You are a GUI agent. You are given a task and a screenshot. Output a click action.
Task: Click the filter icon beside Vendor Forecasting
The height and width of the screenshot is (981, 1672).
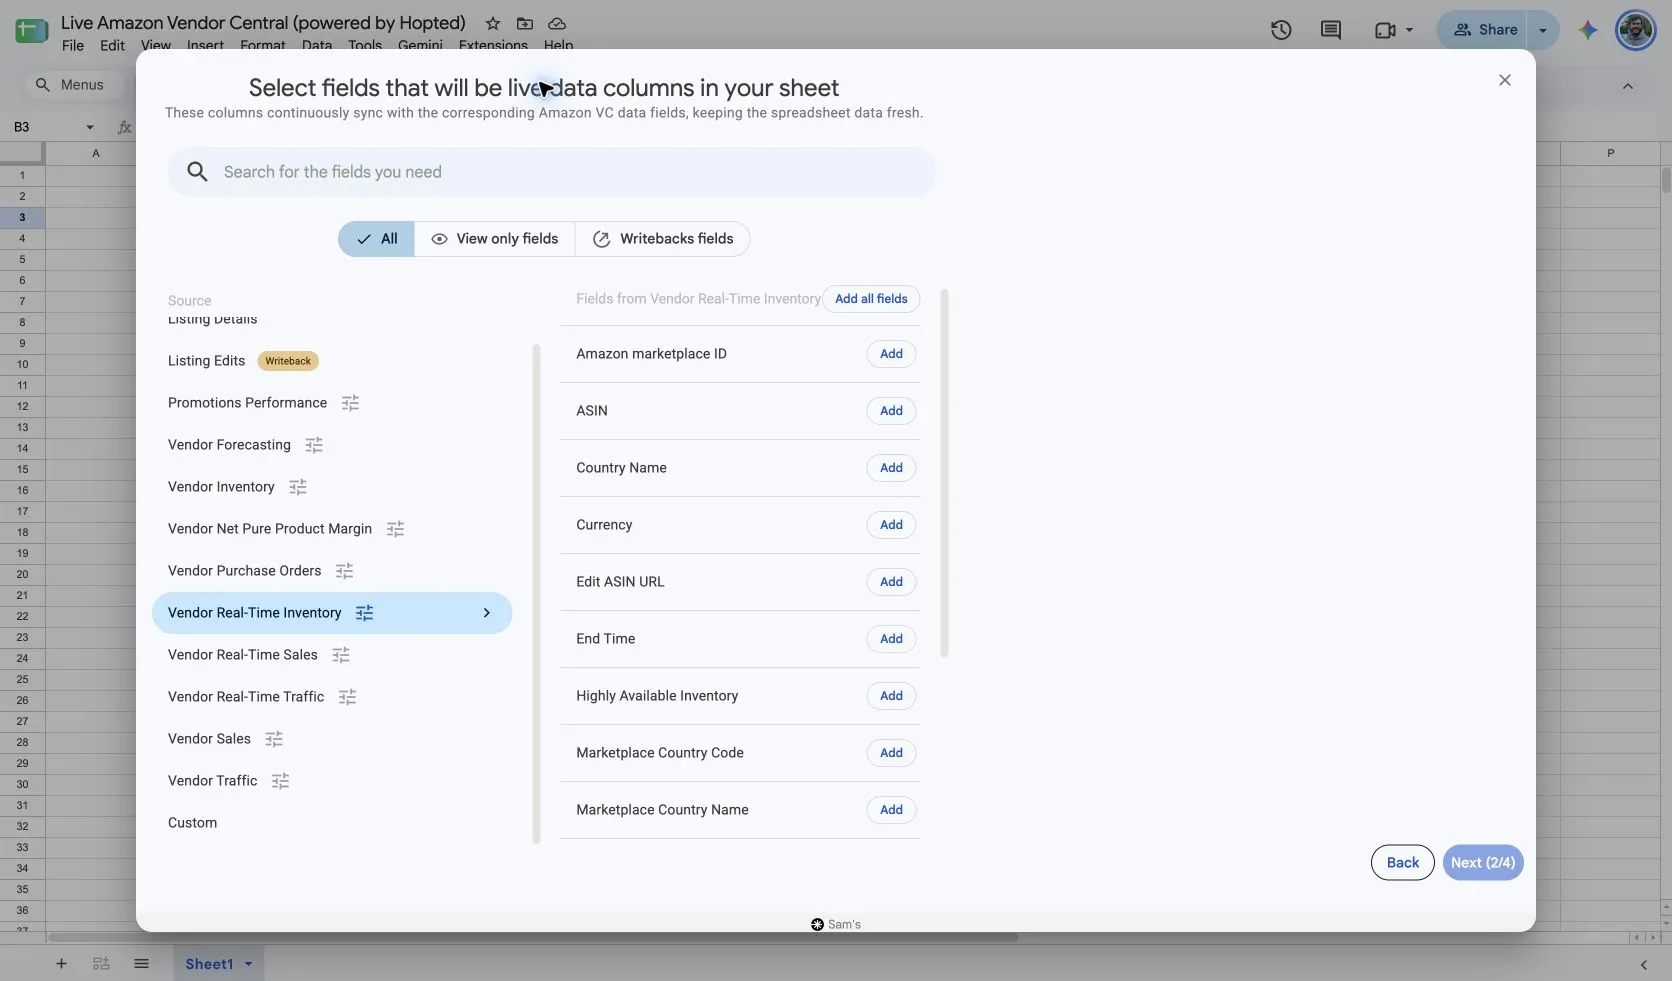(314, 445)
